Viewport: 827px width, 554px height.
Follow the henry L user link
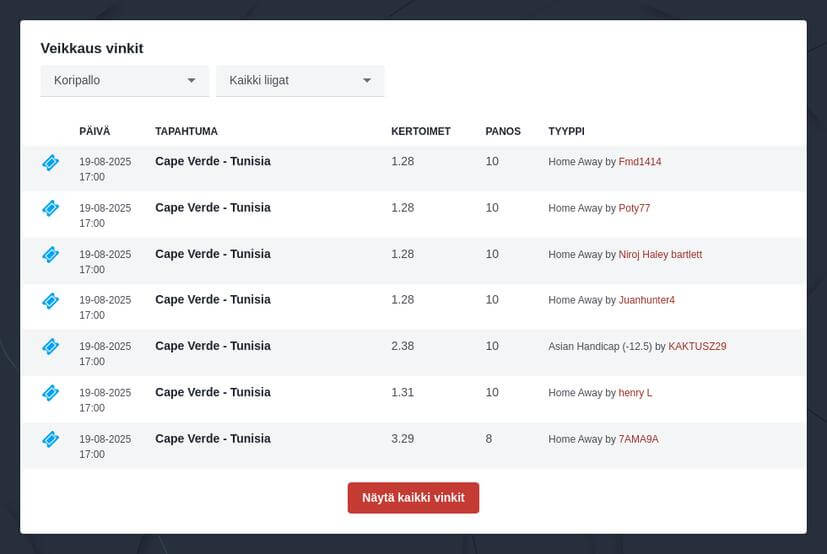pos(636,393)
